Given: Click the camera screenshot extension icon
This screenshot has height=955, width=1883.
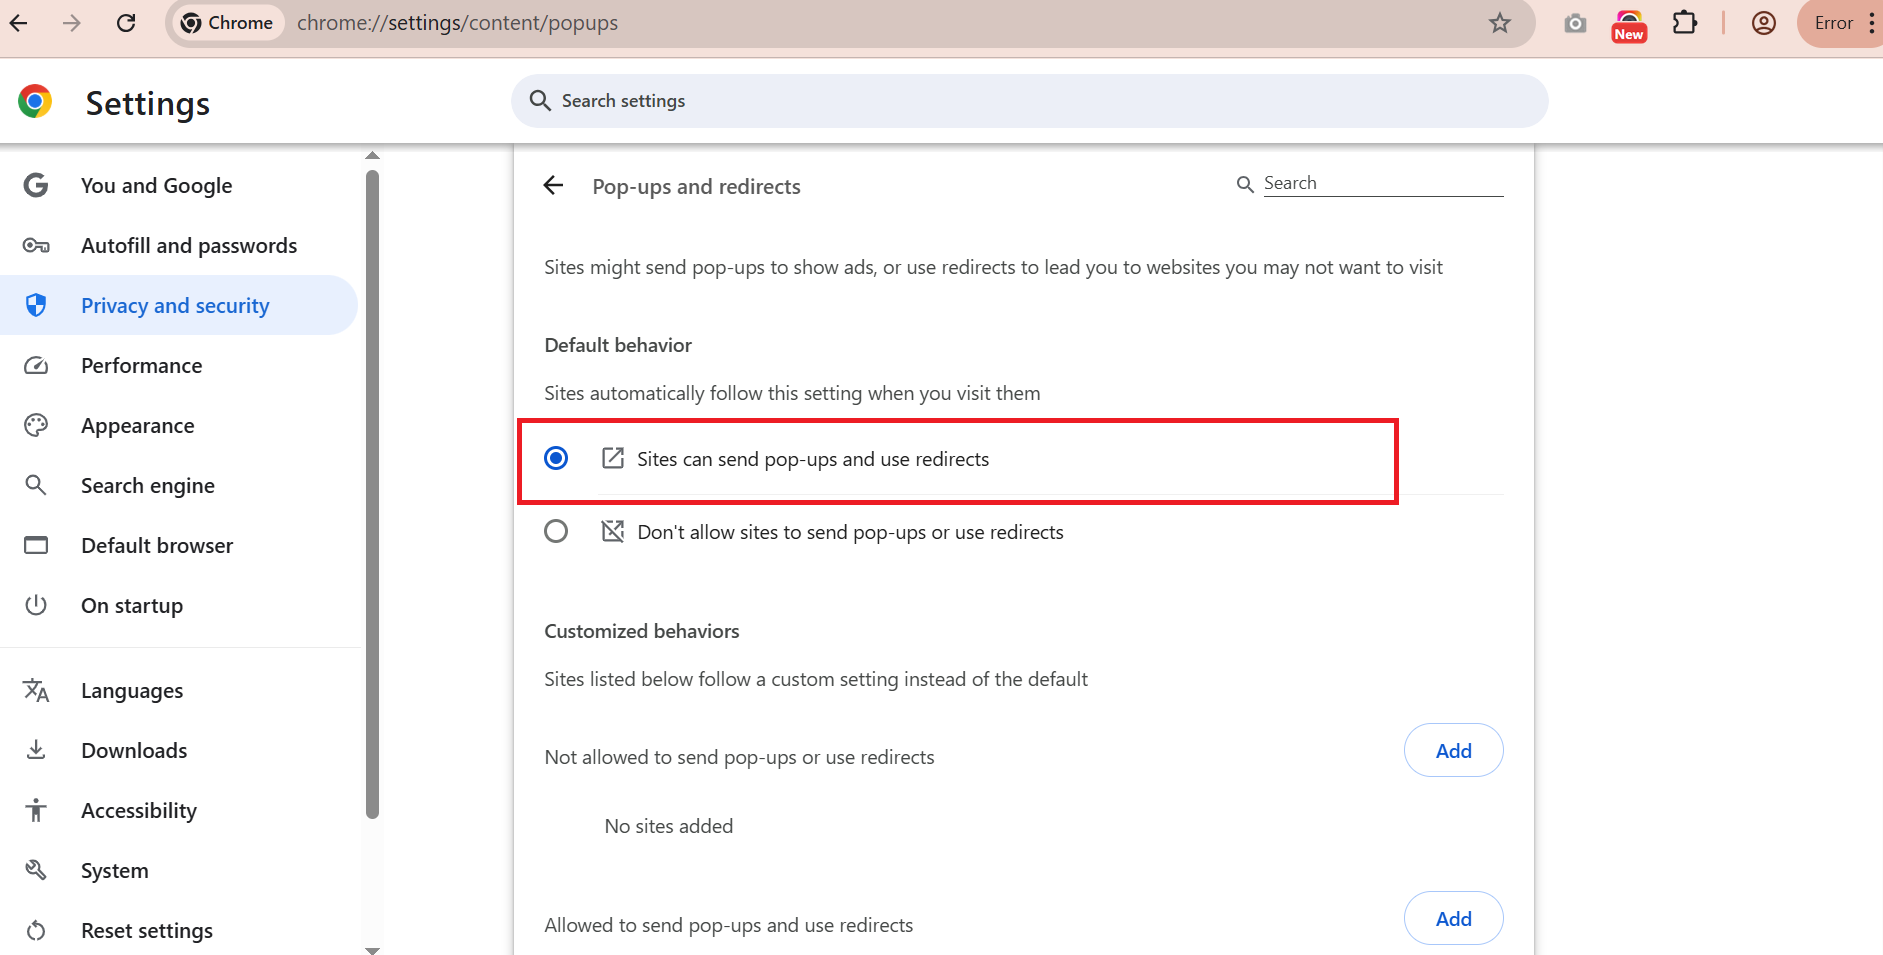Looking at the screenshot, I should 1575,23.
